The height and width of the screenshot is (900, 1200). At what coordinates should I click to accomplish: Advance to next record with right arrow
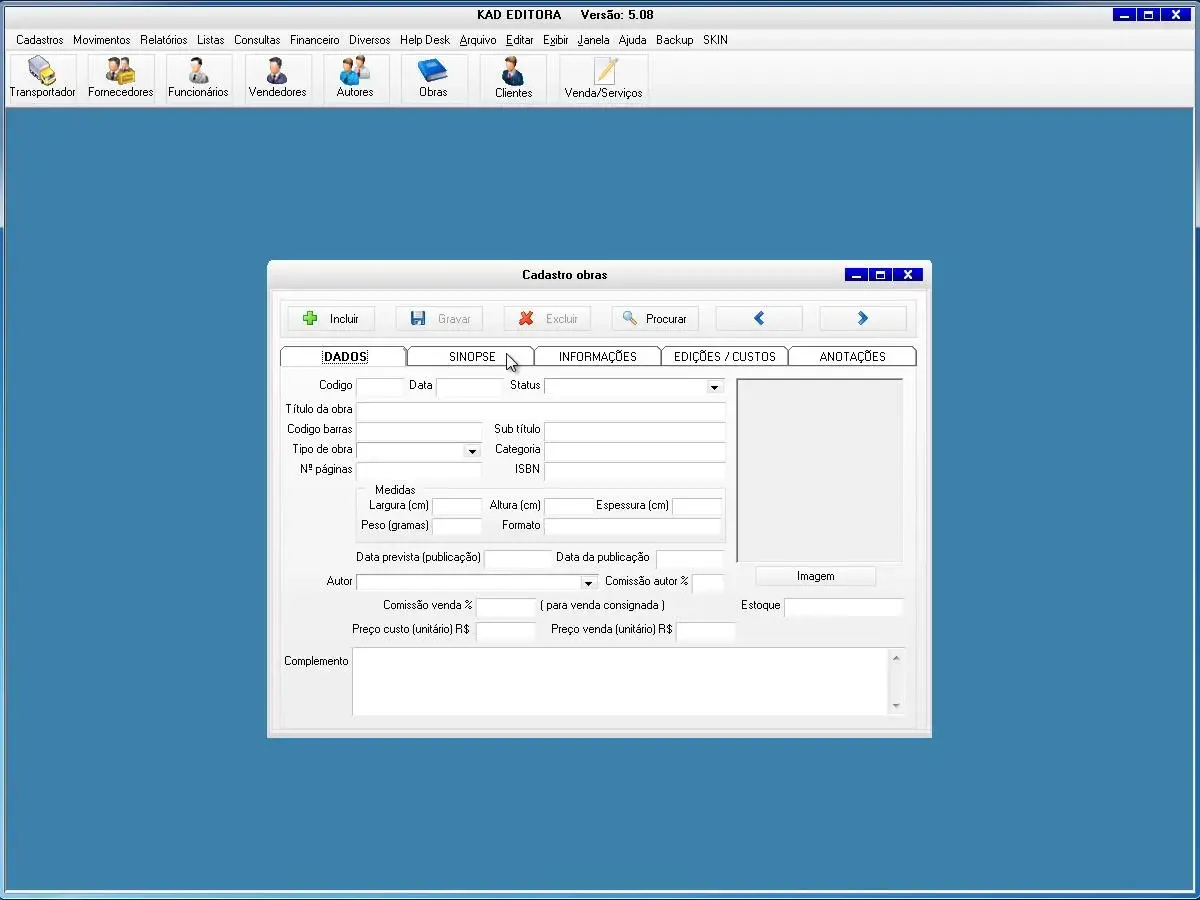pyautogui.click(x=863, y=319)
